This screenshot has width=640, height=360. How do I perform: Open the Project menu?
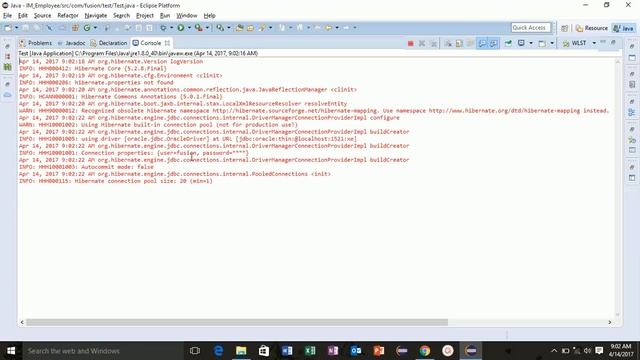[145, 16]
